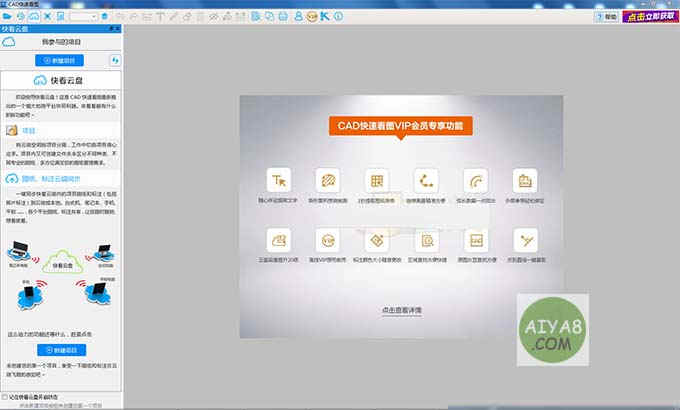The image size is (680, 410).
Task: Select the greyed T text tool icon
Action: 160,17
